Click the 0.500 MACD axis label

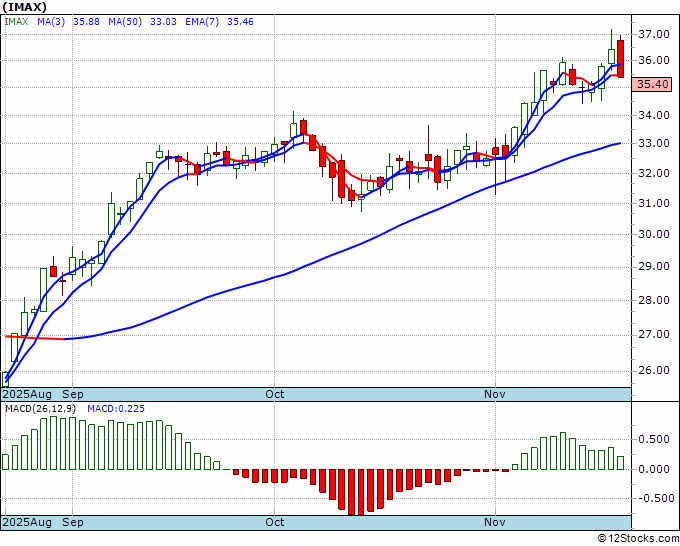[x=654, y=439]
